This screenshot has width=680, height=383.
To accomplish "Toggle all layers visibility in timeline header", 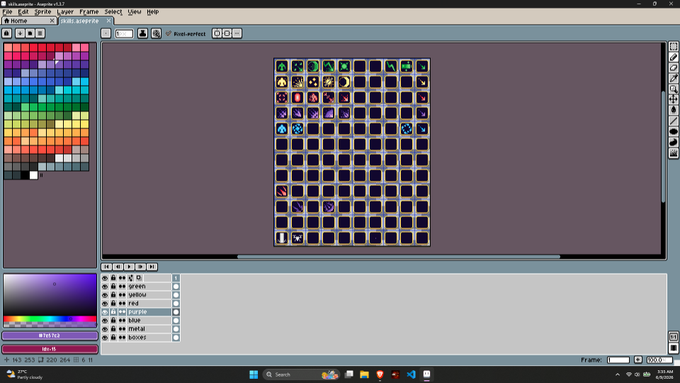I will [x=105, y=278].
